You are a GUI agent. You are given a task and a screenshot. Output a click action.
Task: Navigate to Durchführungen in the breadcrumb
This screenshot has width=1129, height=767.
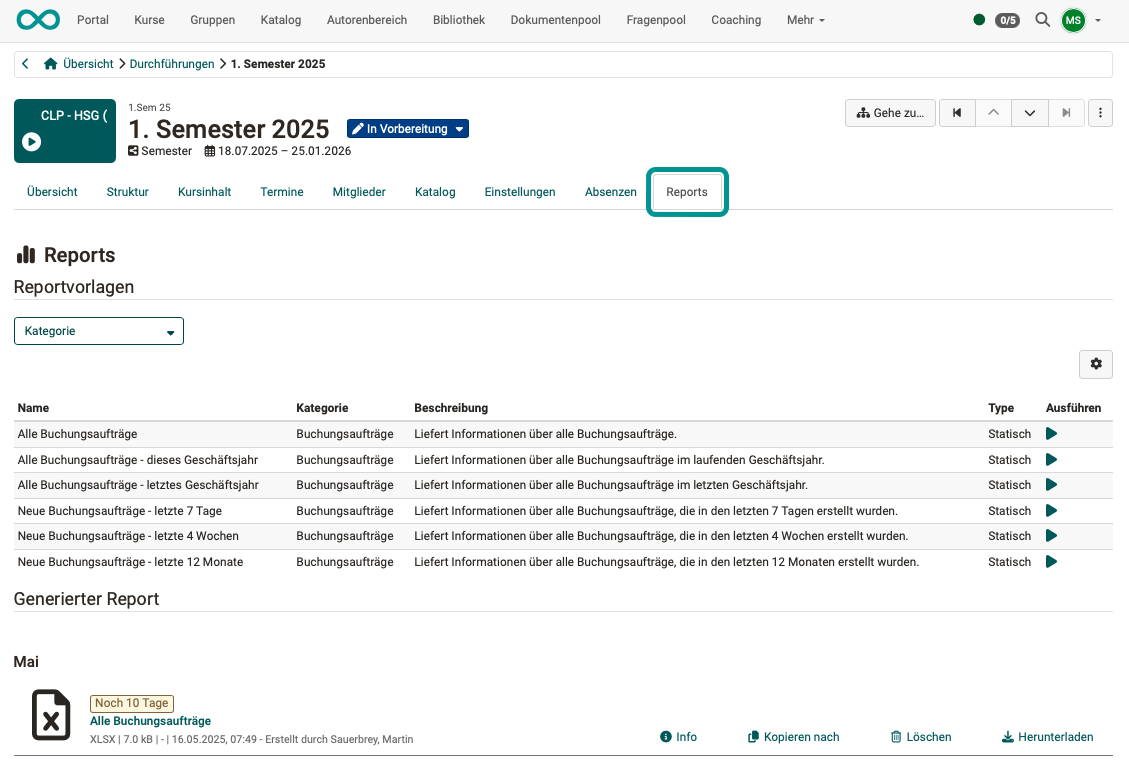click(172, 63)
